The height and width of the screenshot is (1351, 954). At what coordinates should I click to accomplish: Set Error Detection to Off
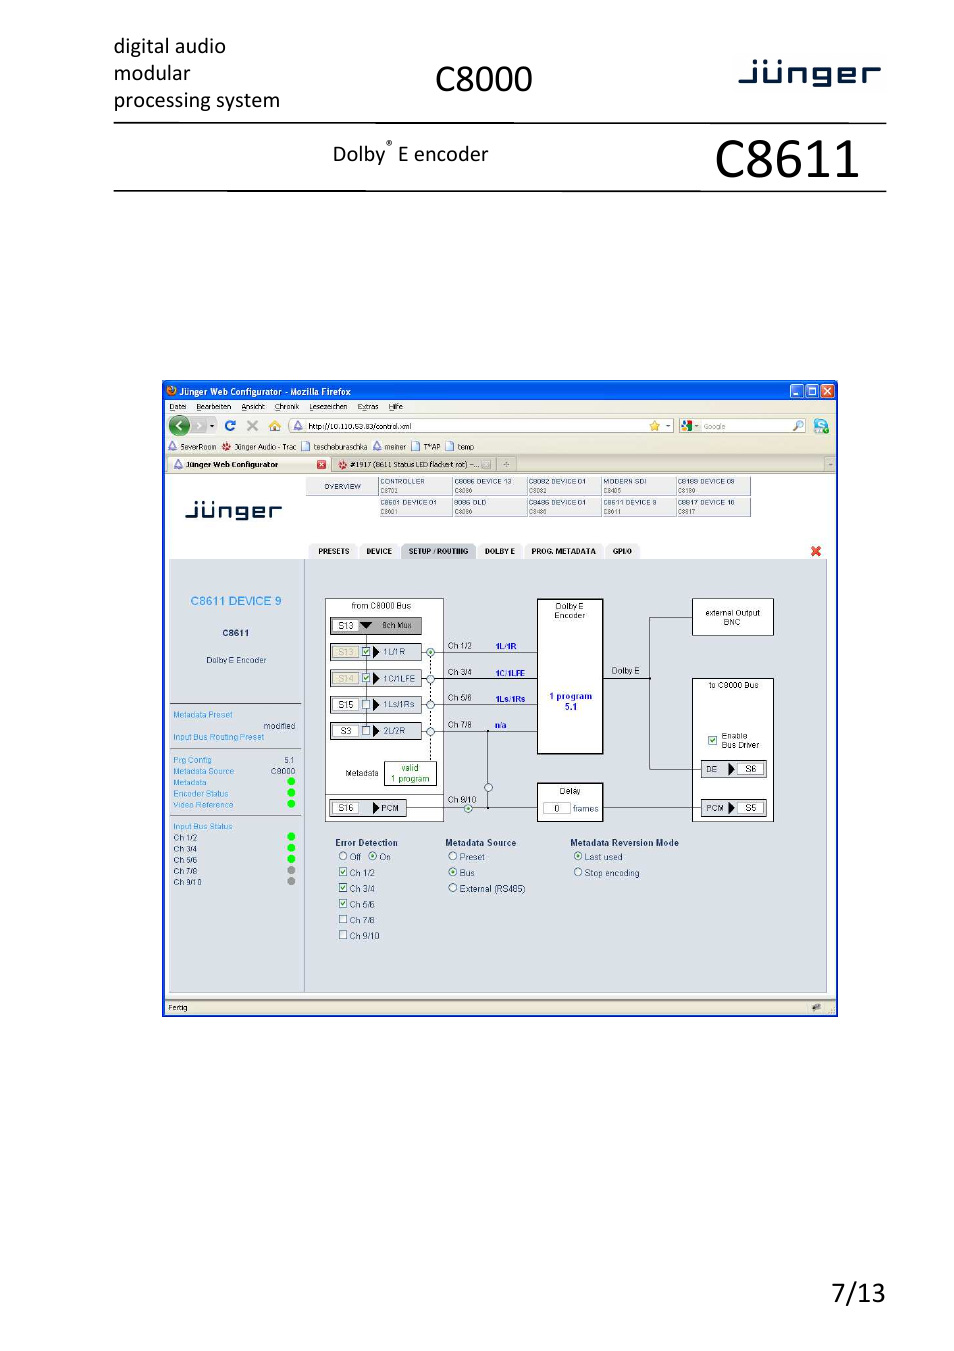coord(343,856)
